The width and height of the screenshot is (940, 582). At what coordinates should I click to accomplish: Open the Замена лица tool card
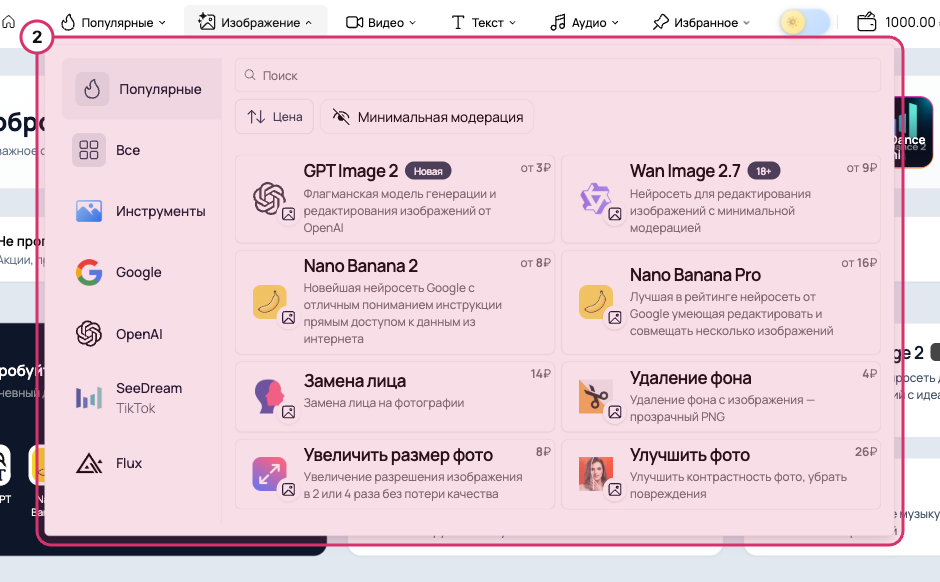tap(394, 397)
